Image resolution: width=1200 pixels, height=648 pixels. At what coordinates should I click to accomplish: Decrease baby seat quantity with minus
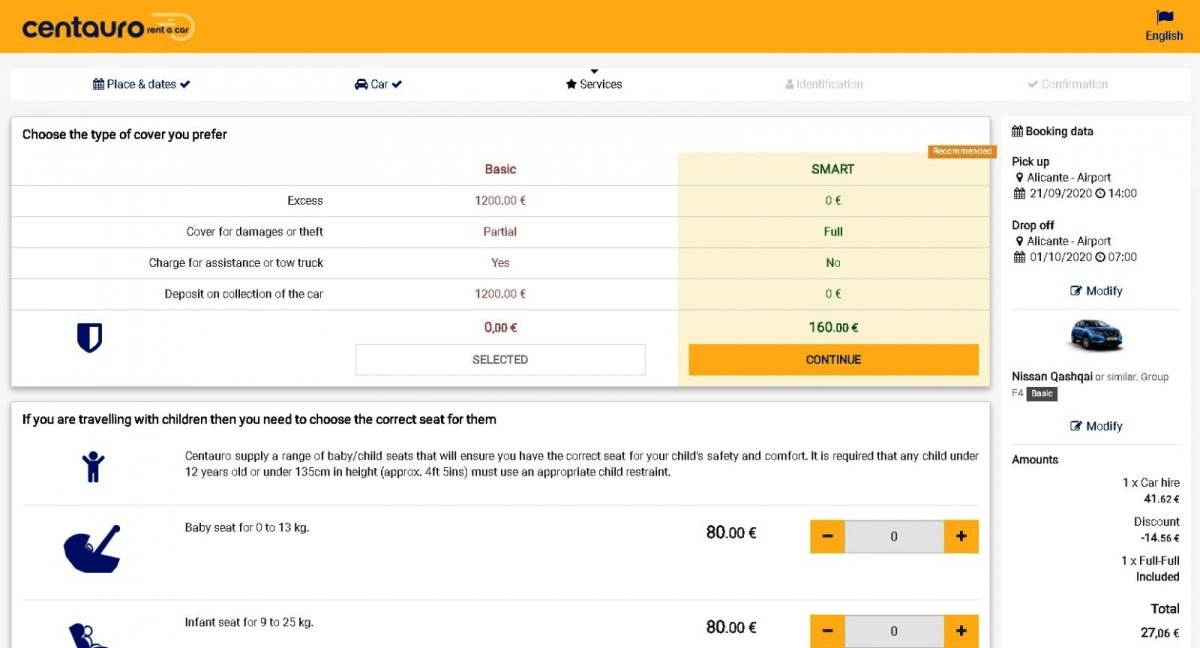[827, 537]
